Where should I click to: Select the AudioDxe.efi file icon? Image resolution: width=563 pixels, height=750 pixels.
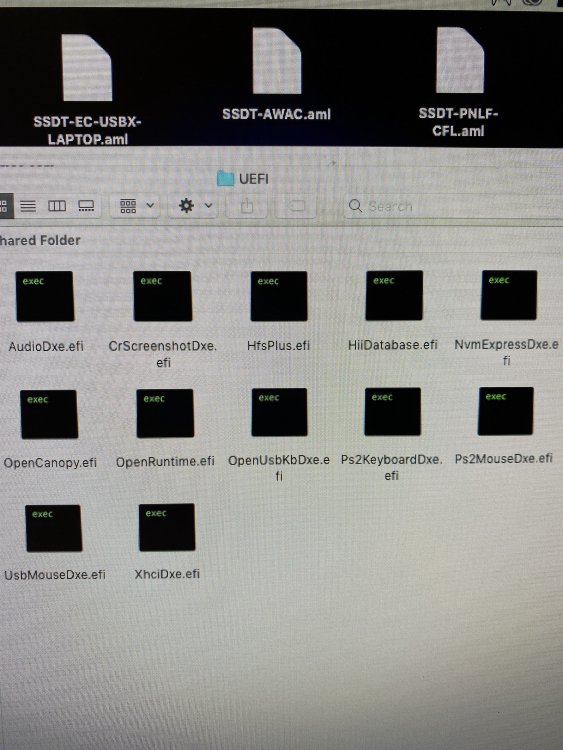point(45,296)
